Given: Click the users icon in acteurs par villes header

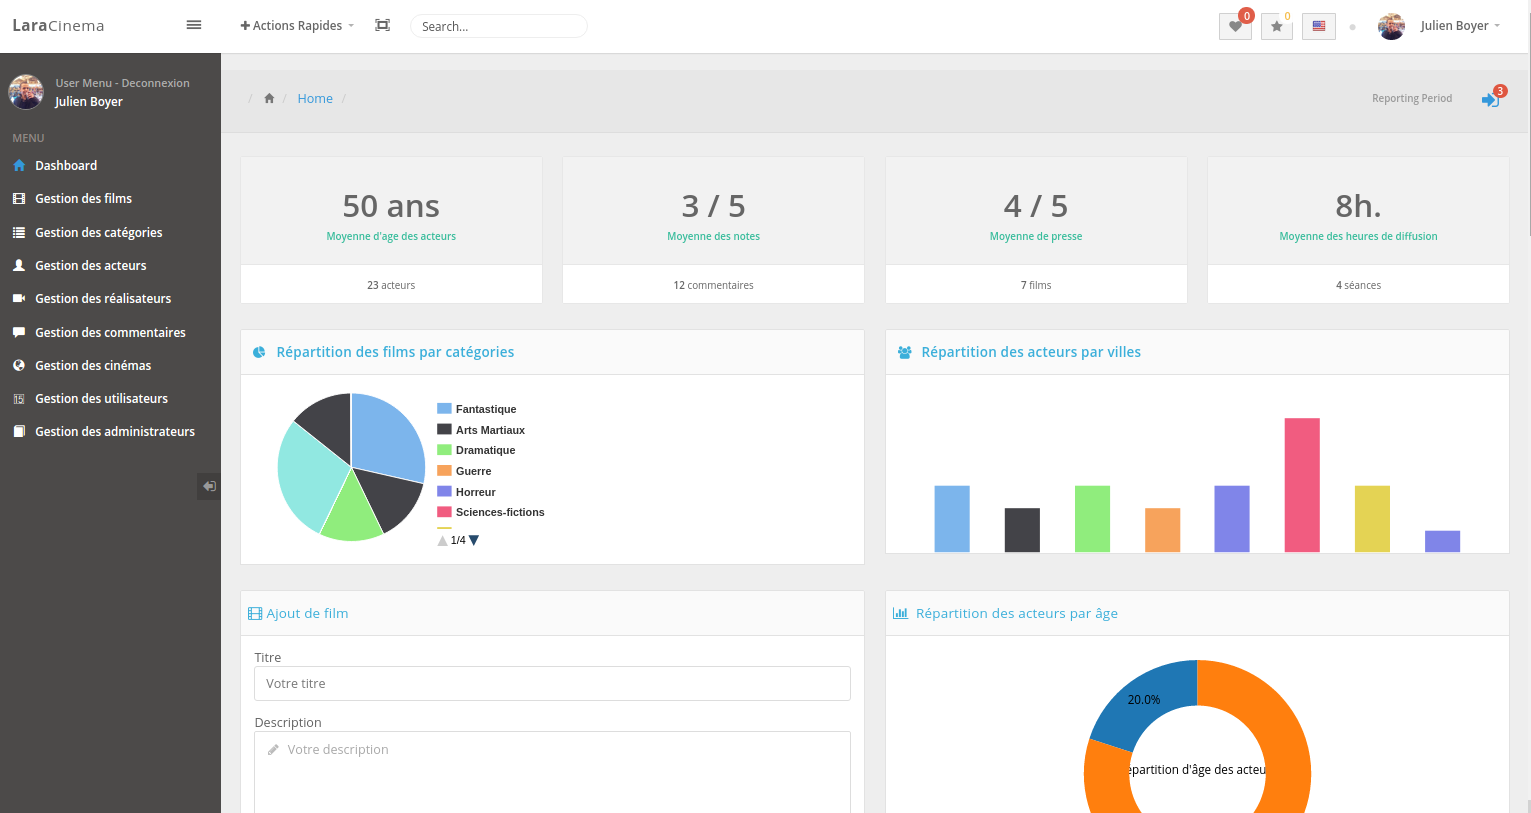Looking at the screenshot, I should pos(904,352).
